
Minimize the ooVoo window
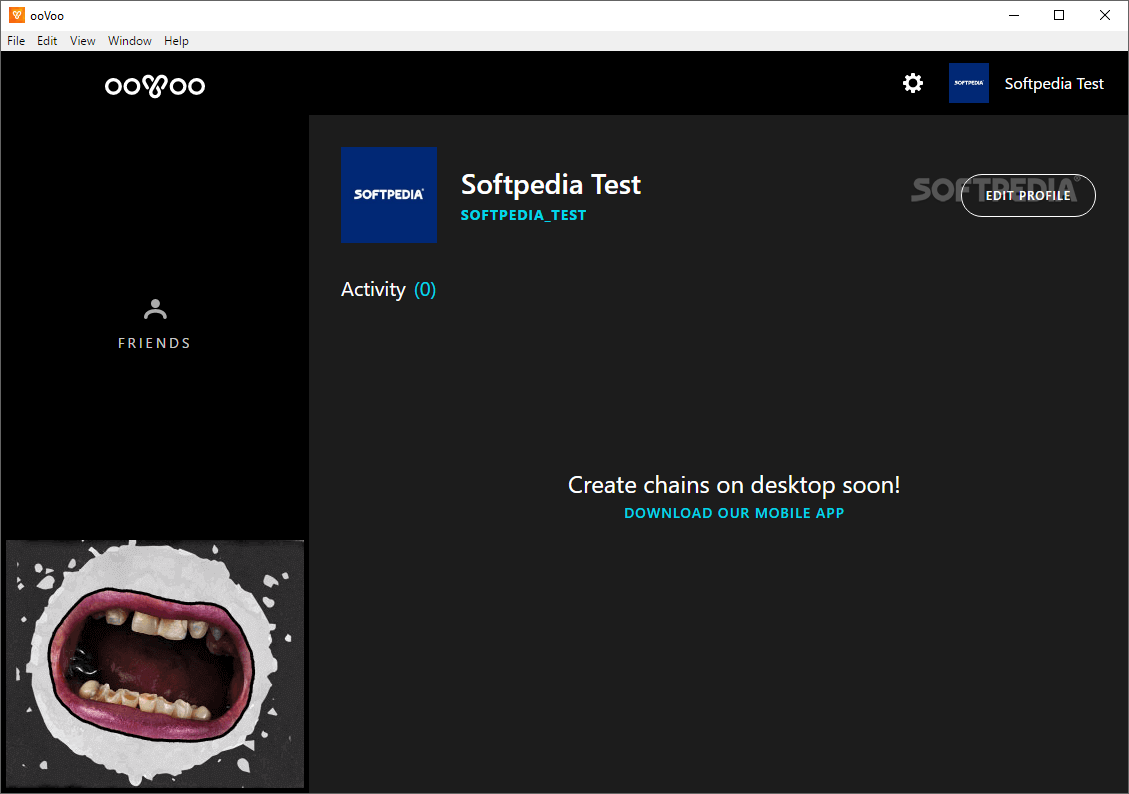1014,15
